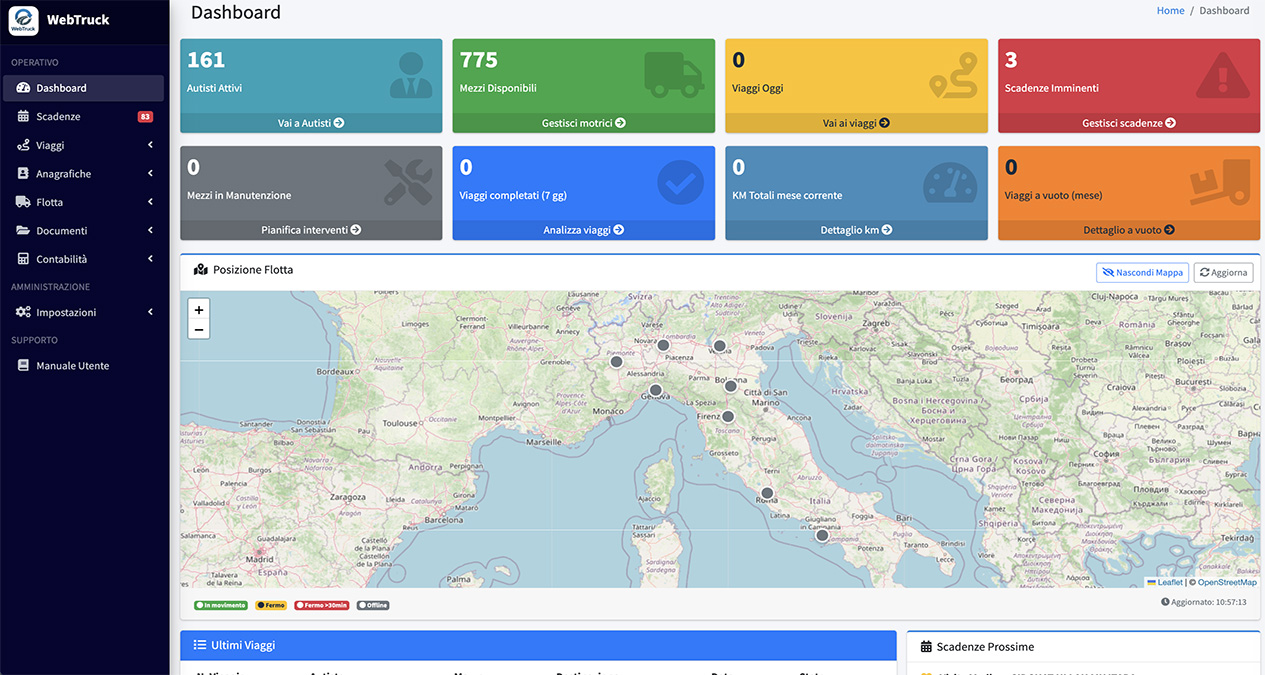Click the pallet icon on Viaggi a vuoto card

point(1220,183)
